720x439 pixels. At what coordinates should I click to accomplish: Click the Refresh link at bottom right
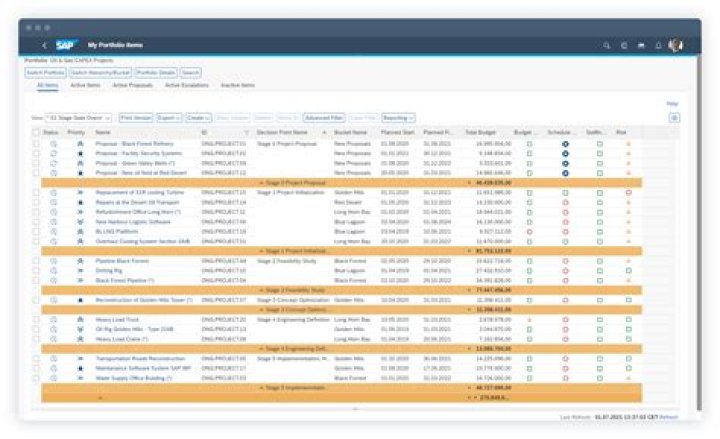tap(668, 416)
